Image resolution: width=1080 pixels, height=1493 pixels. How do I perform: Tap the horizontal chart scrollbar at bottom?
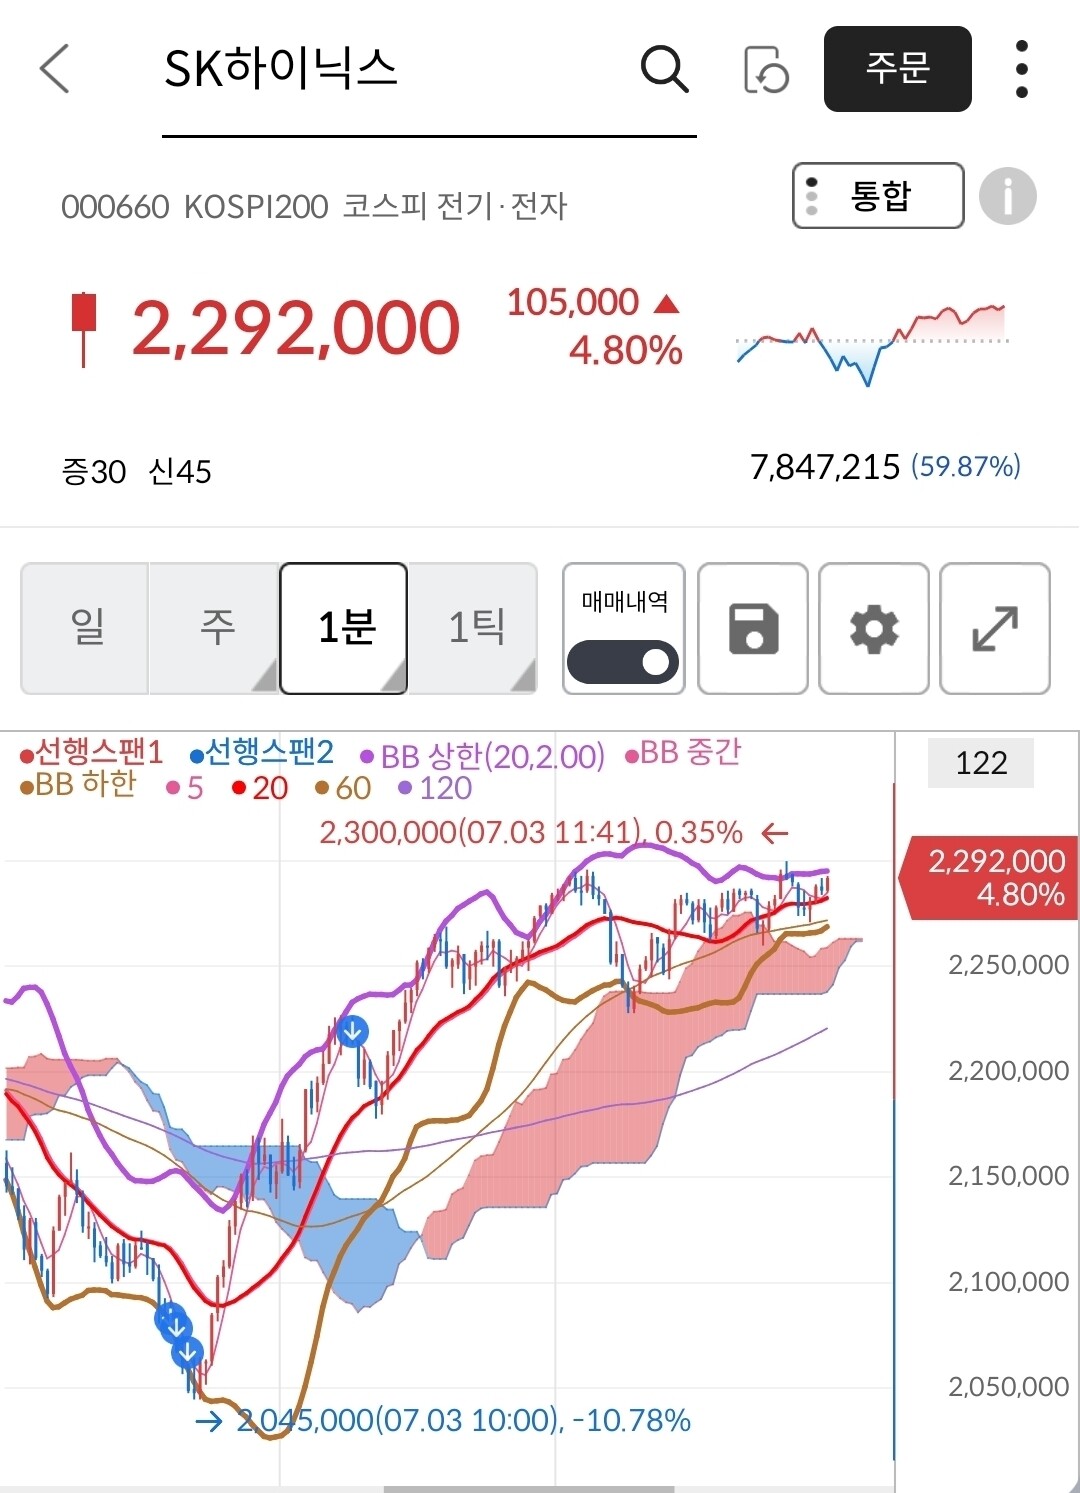pyautogui.click(x=530, y=1489)
